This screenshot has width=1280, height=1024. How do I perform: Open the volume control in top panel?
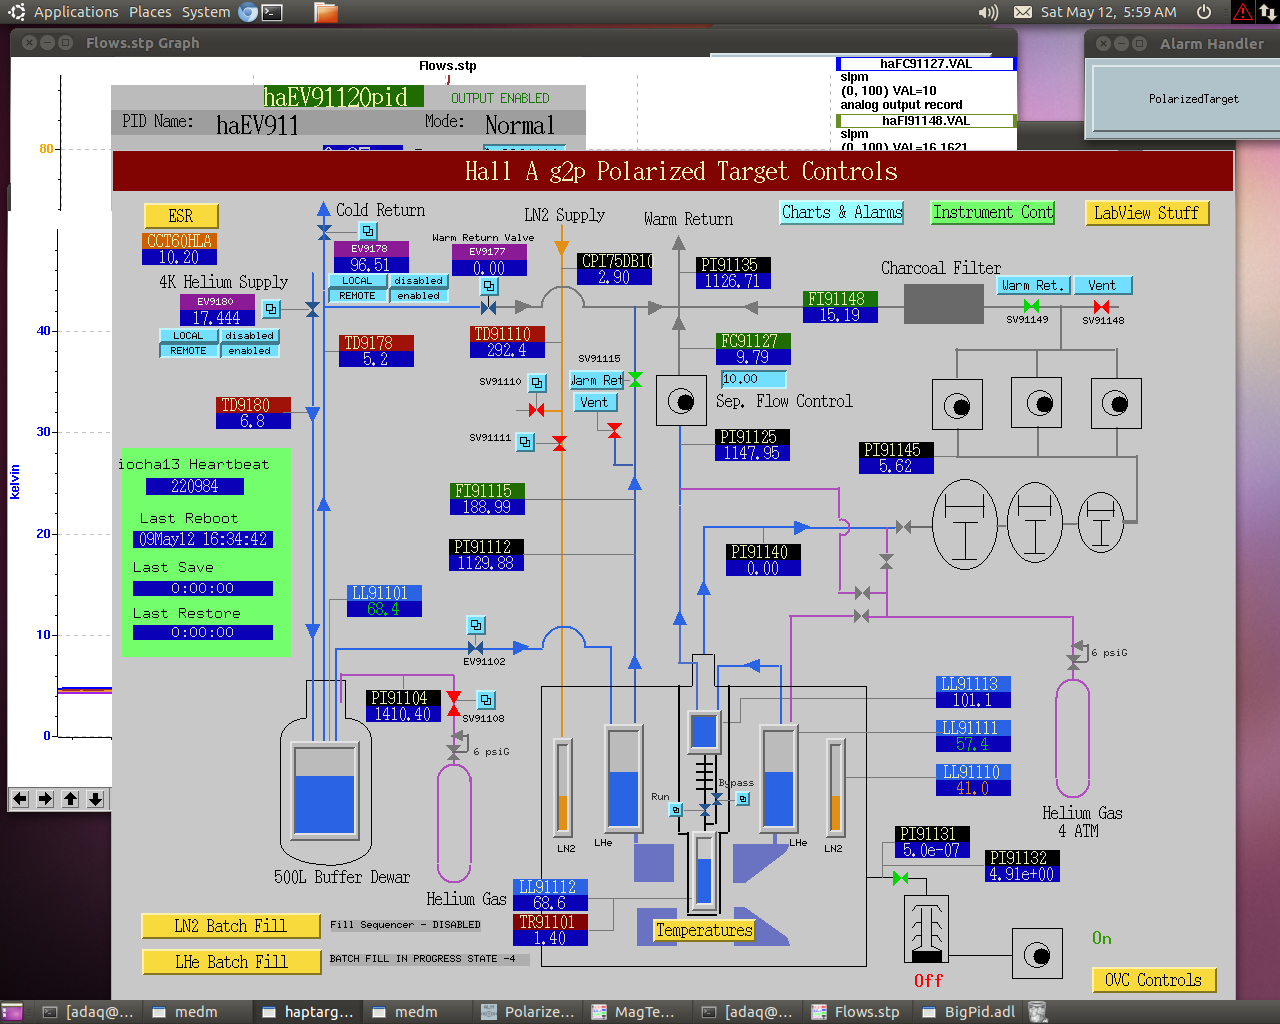click(x=988, y=12)
